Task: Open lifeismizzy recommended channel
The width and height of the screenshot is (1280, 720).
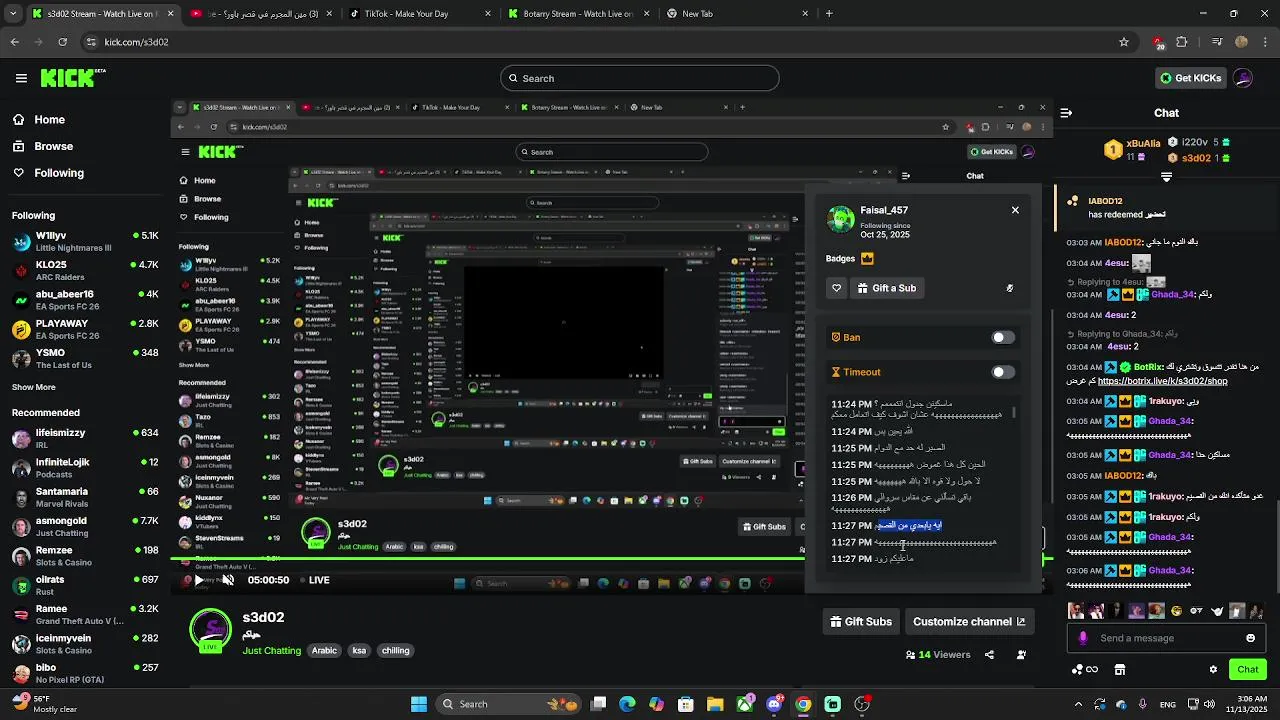Action: coord(85,438)
